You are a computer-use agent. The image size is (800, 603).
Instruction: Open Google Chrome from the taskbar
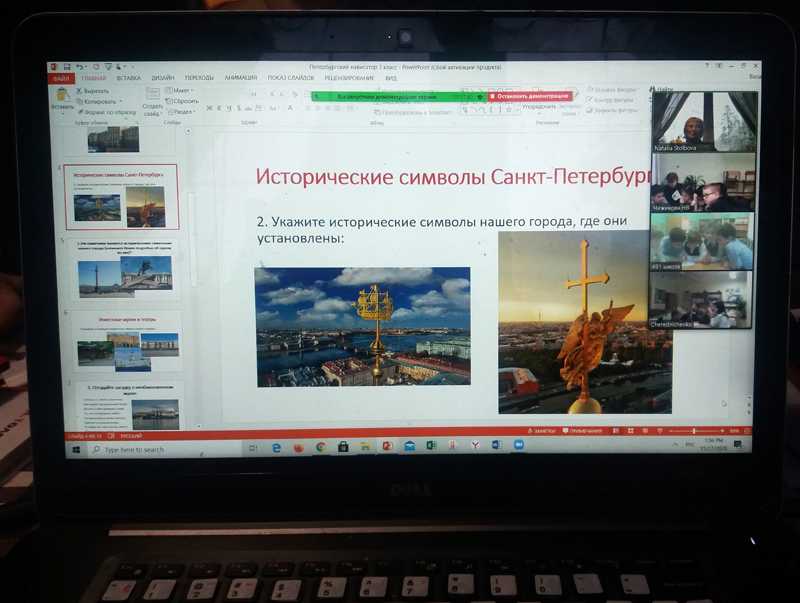tap(321, 447)
